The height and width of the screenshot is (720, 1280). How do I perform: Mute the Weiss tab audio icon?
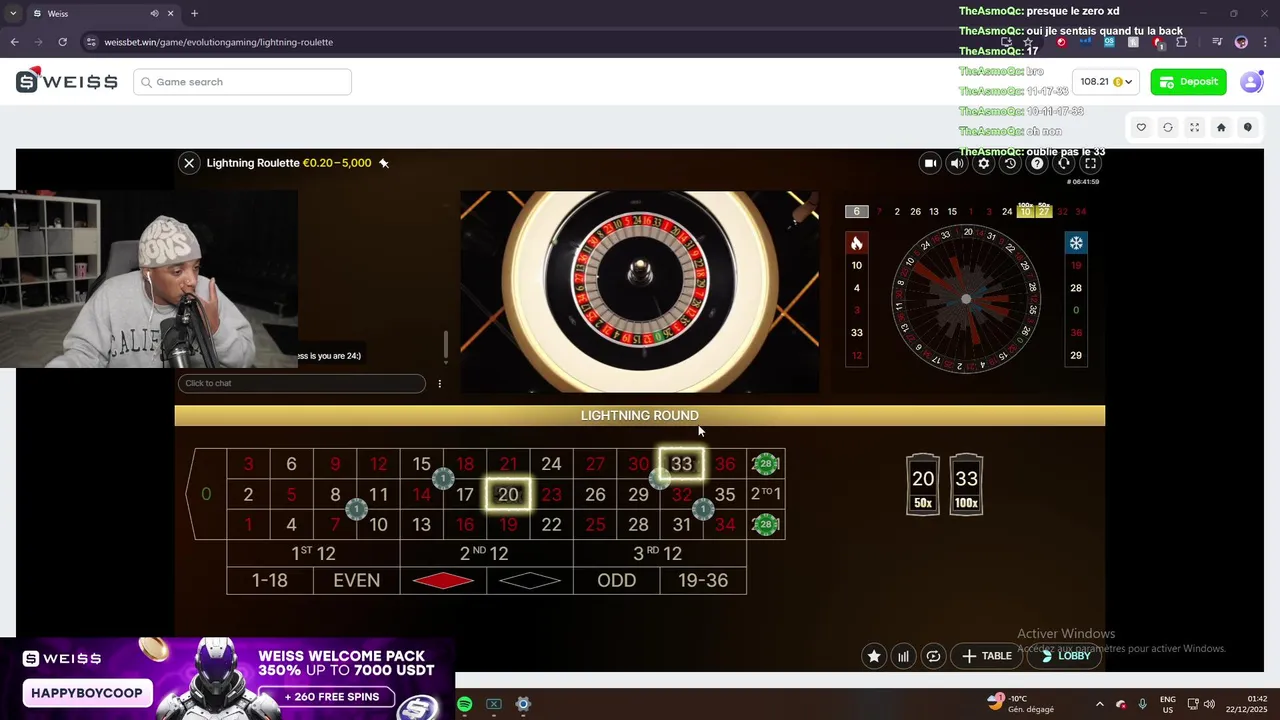pyautogui.click(x=154, y=13)
